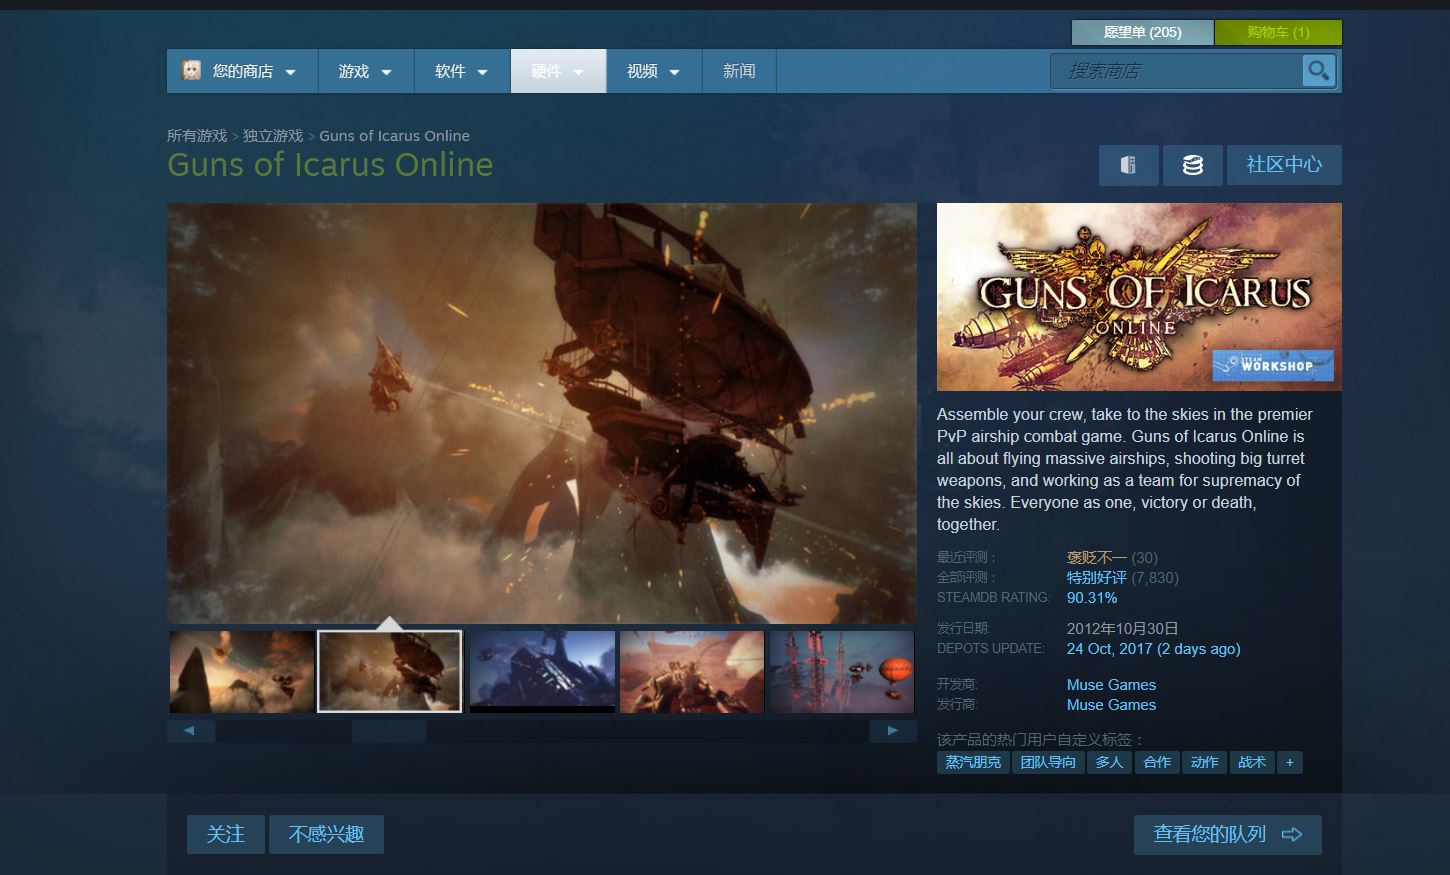Go to 社区中心 community hub
The width and height of the screenshot is (1450, 875).
pyautogui.click(x=1284, y=165)
